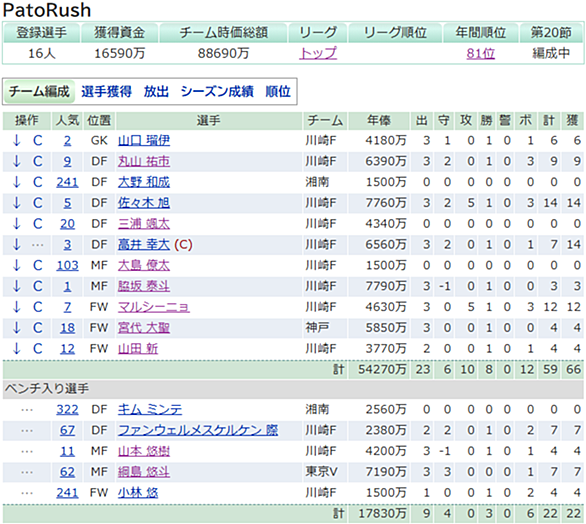Click the bench salary total 17830万

point(382,514)
